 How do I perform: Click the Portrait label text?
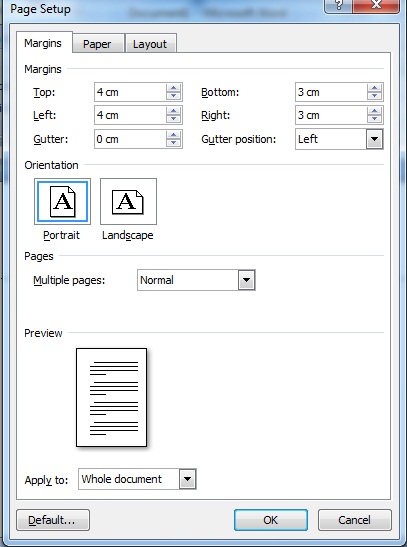point(61,235)
